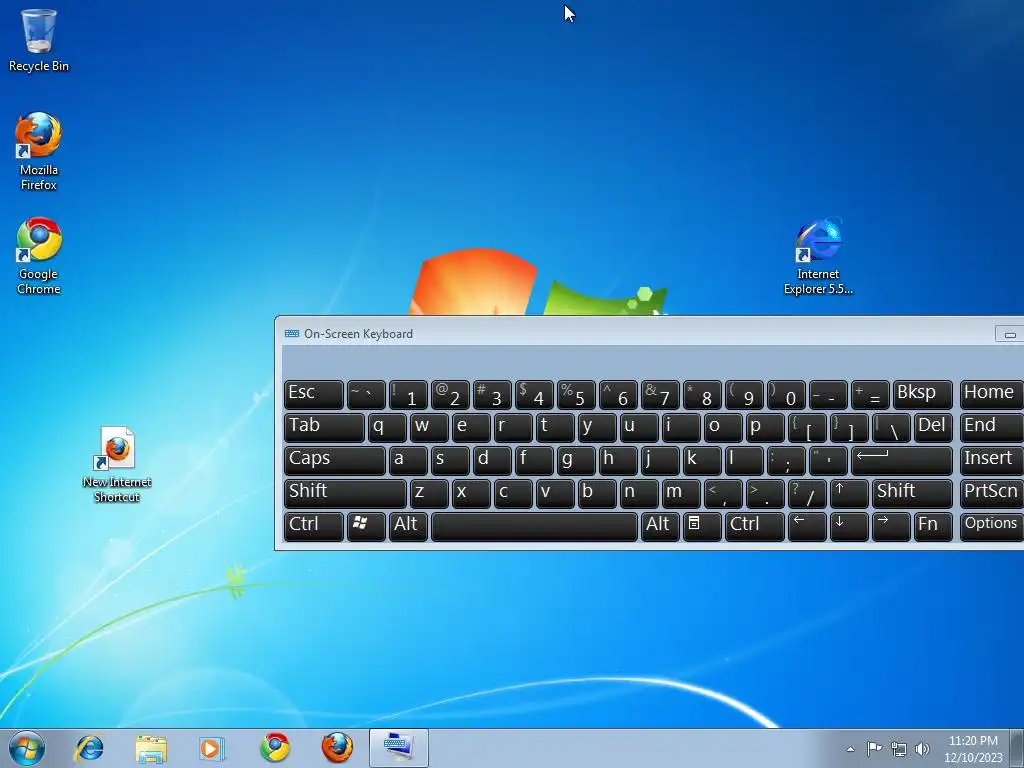The height and width of the screenshot is (768, 1024).
Task: Launch Windows Media Player from the taskbar
Action: point(212,748)
